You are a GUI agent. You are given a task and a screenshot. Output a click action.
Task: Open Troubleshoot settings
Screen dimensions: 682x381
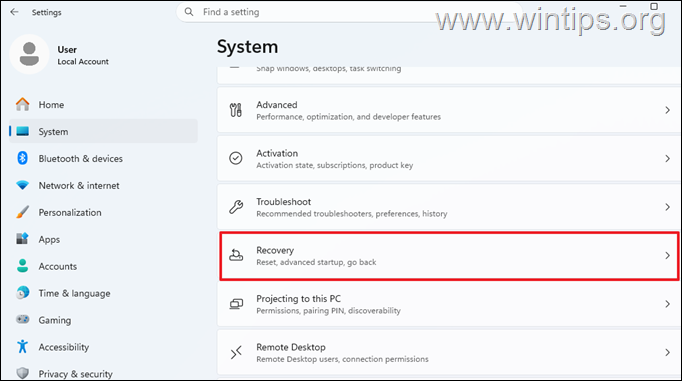point(449,207)
